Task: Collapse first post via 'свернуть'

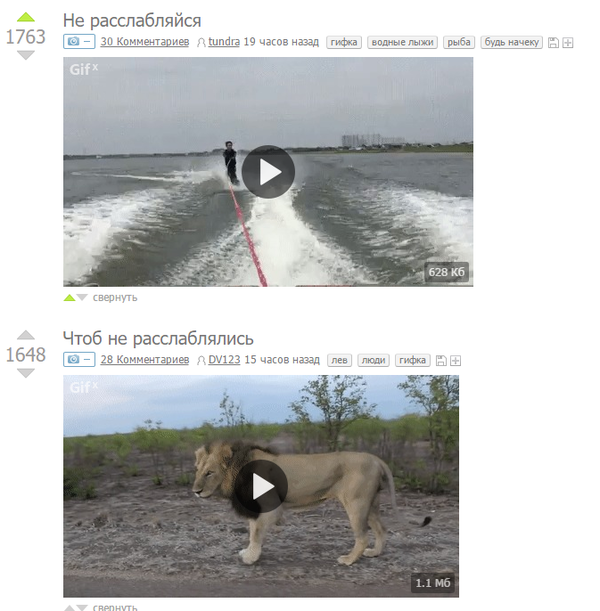Action: click(x=115, y=297)
